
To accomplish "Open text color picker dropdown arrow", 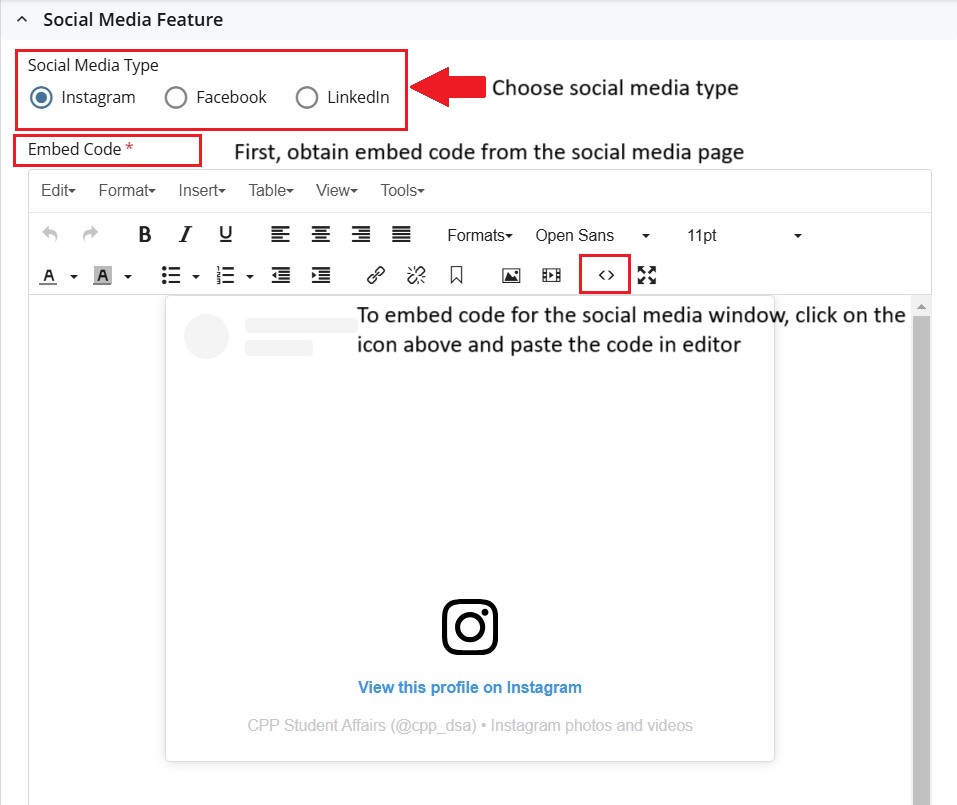I will (74, 276).
